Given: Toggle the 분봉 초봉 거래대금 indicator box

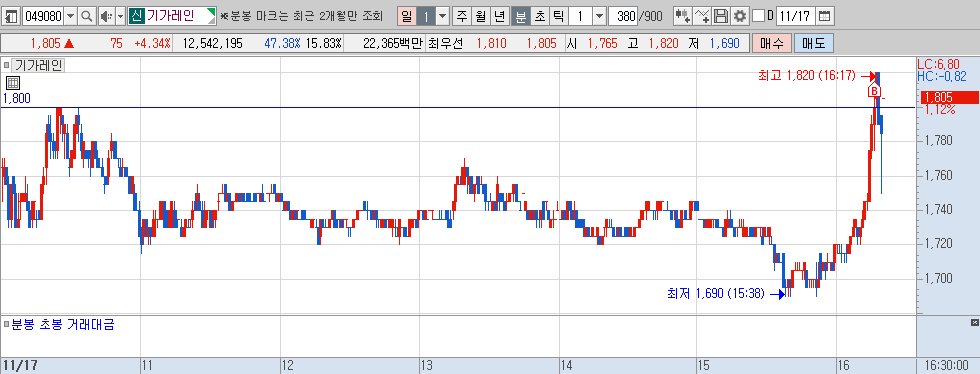Looking at the screenshot, I should [x=7, y=325].
